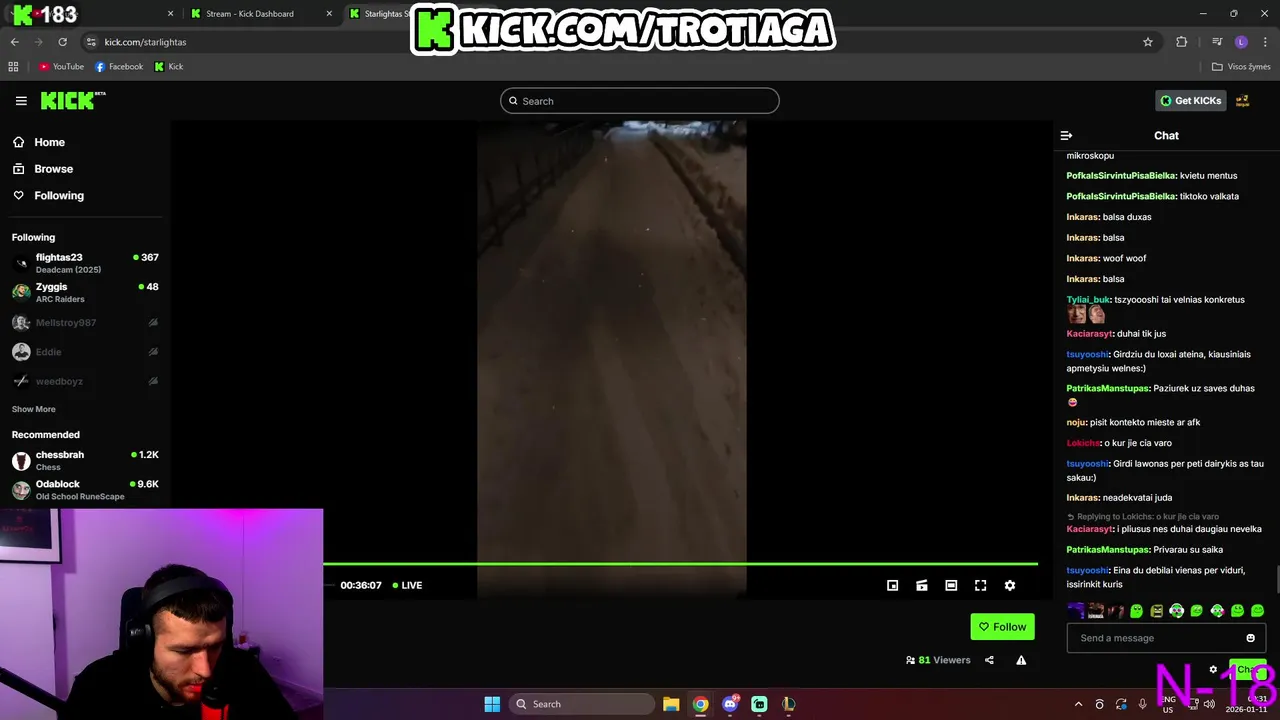Open Google Chrome taskbar icon
The height and width of the screenshot is (720, 1280).
coord(700,704)
